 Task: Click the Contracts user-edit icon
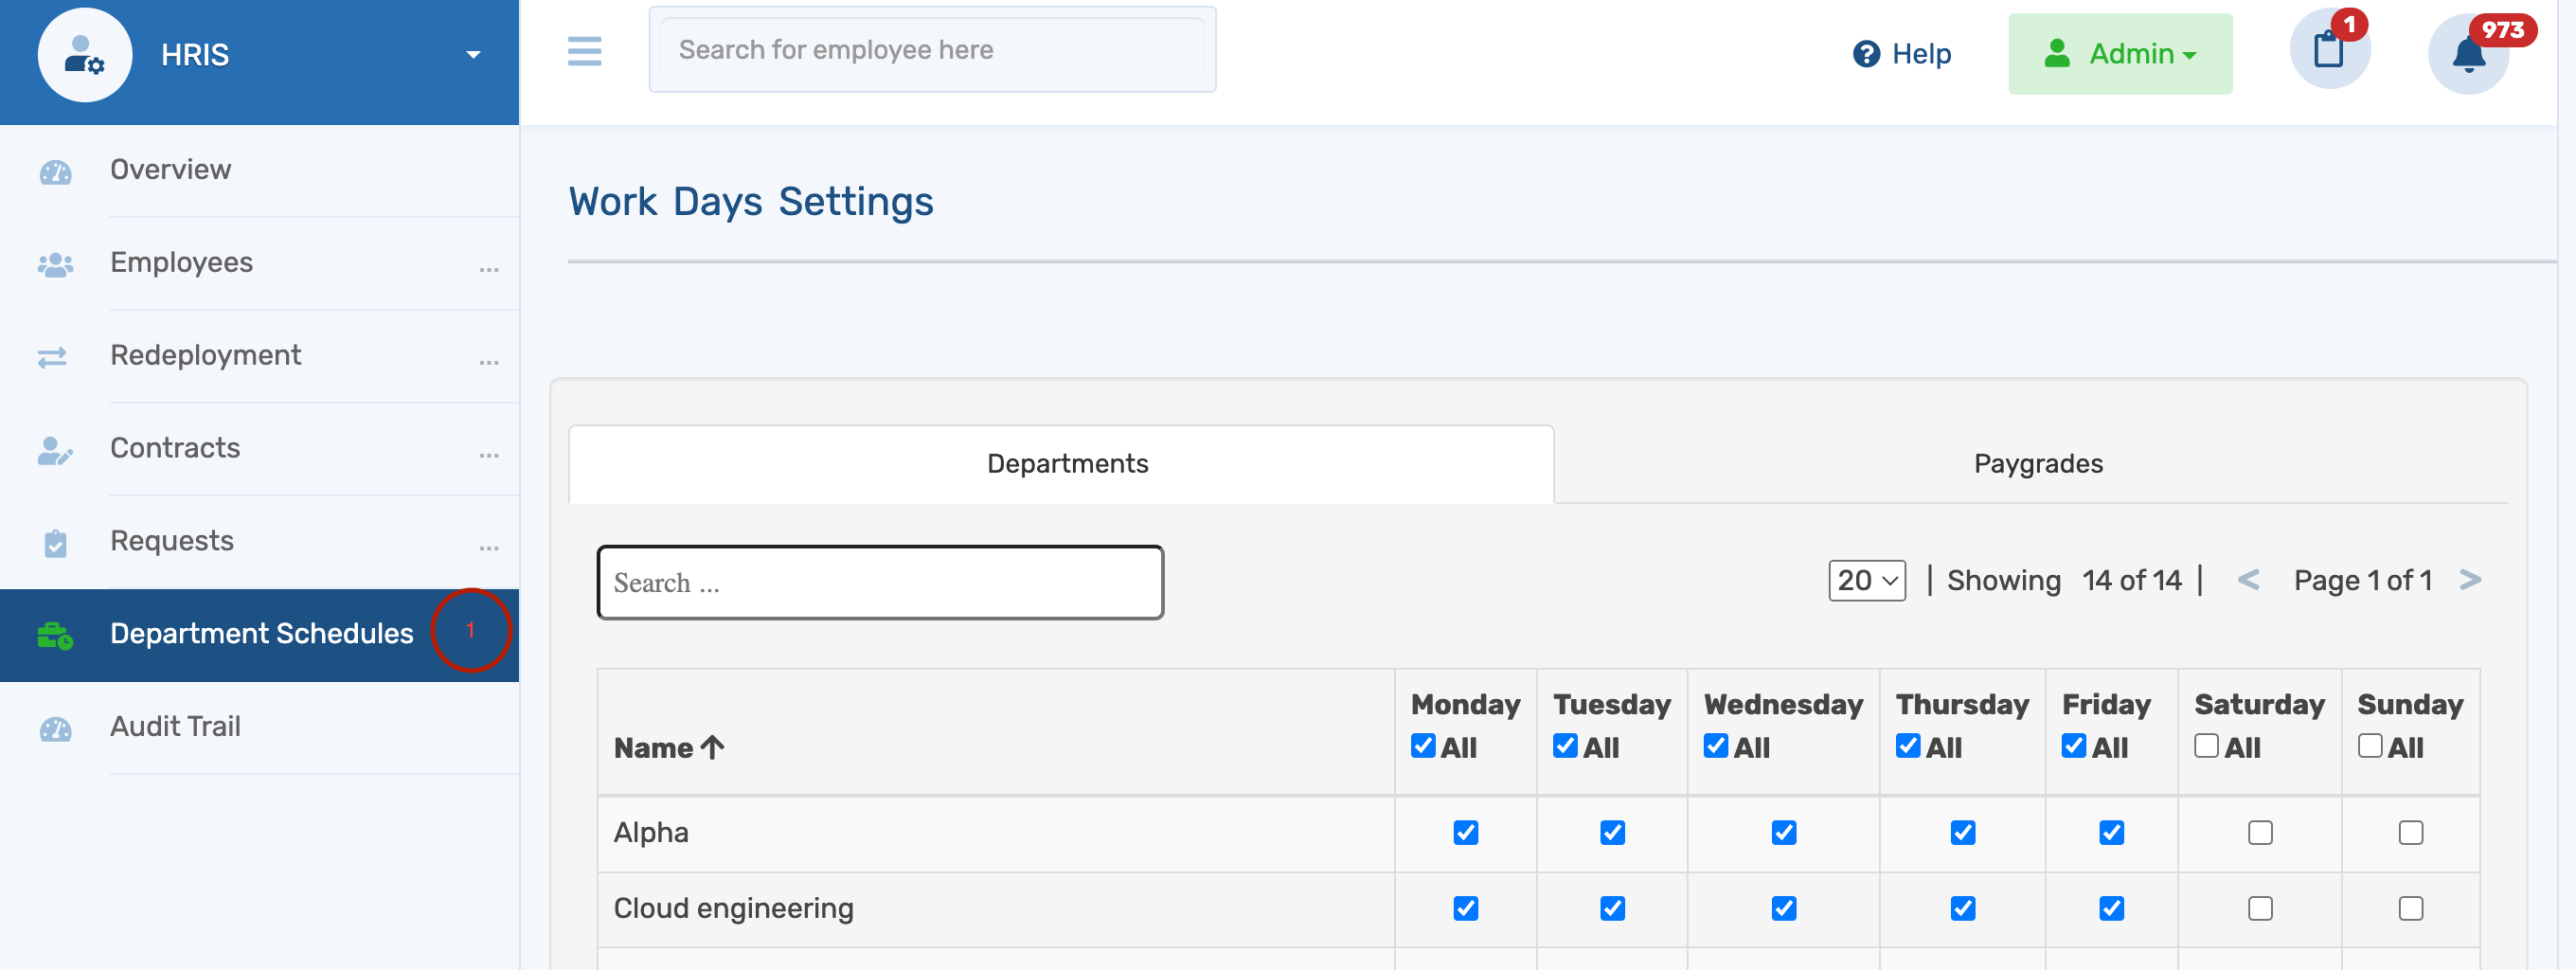pos(55,450)
